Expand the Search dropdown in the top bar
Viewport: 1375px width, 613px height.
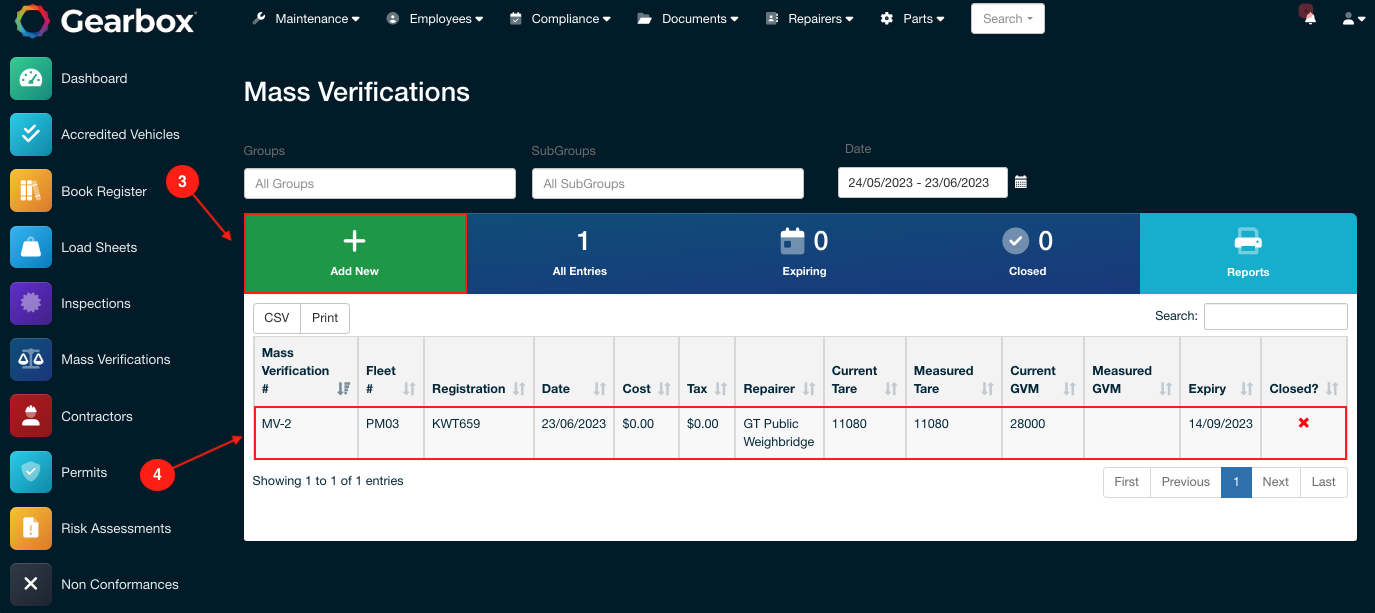pos(1007,18)
